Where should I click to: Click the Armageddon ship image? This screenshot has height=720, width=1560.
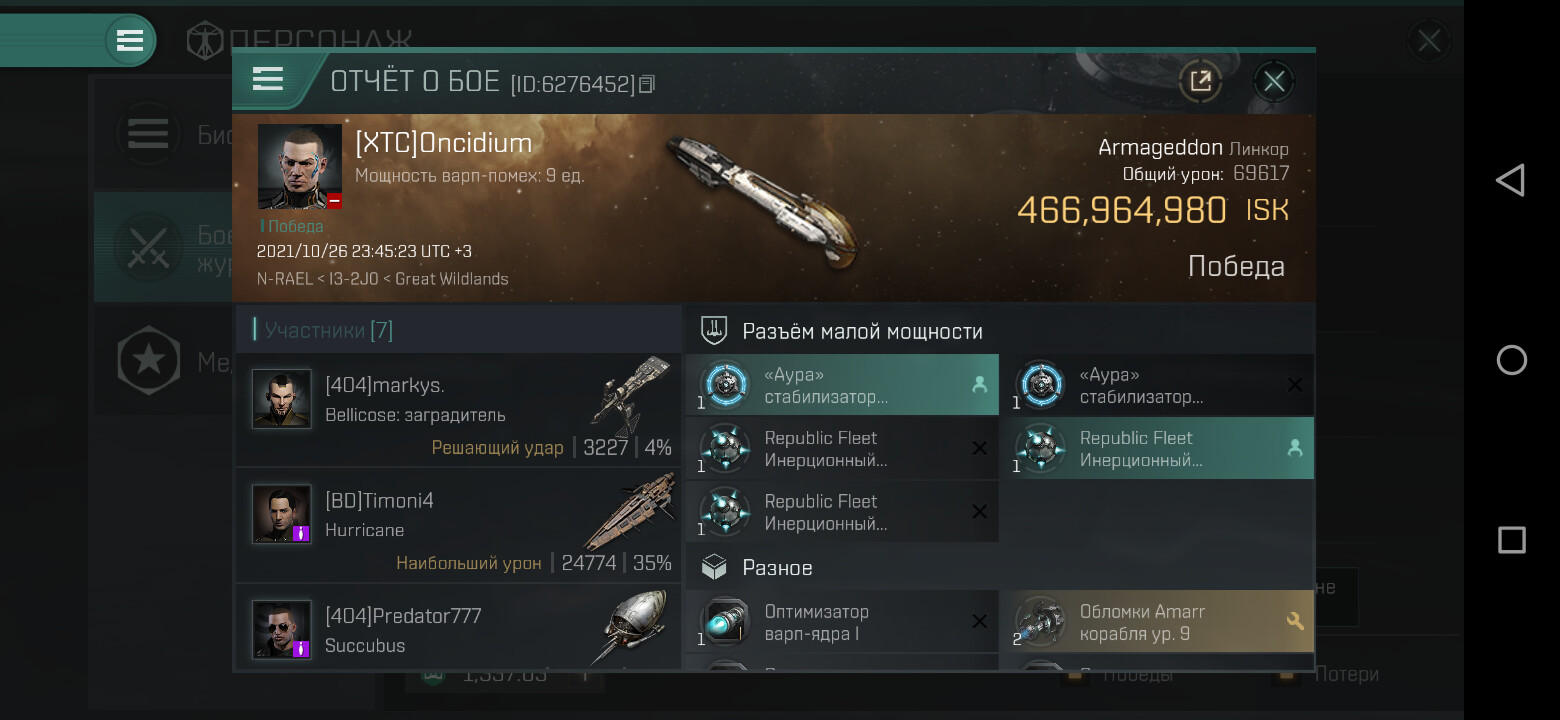tap(762, 200)
